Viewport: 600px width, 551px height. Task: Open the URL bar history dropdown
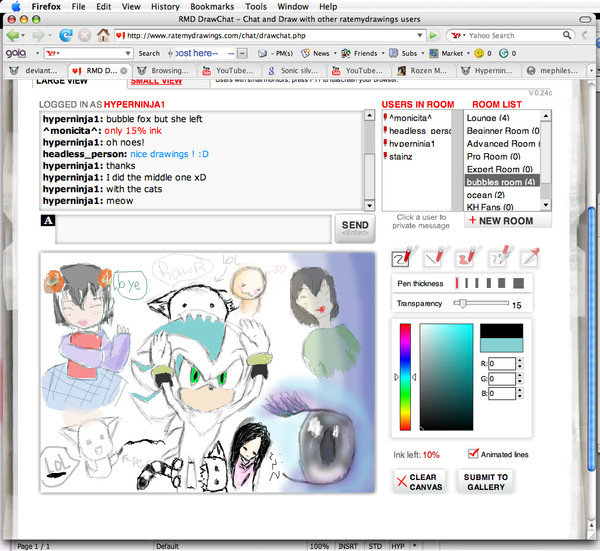pos(420,35)
